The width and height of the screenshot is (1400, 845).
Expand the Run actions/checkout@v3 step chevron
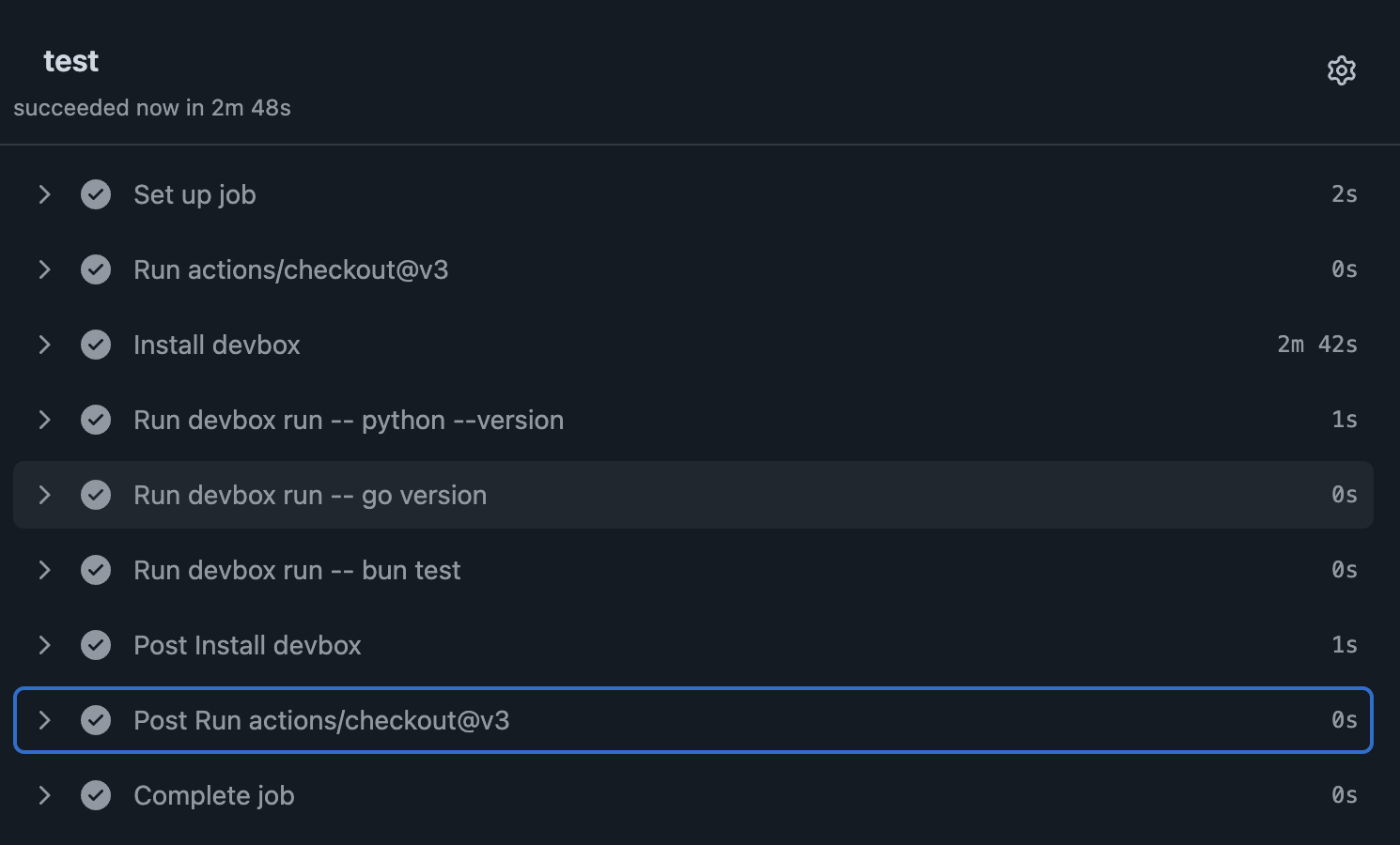coord(44,269)
